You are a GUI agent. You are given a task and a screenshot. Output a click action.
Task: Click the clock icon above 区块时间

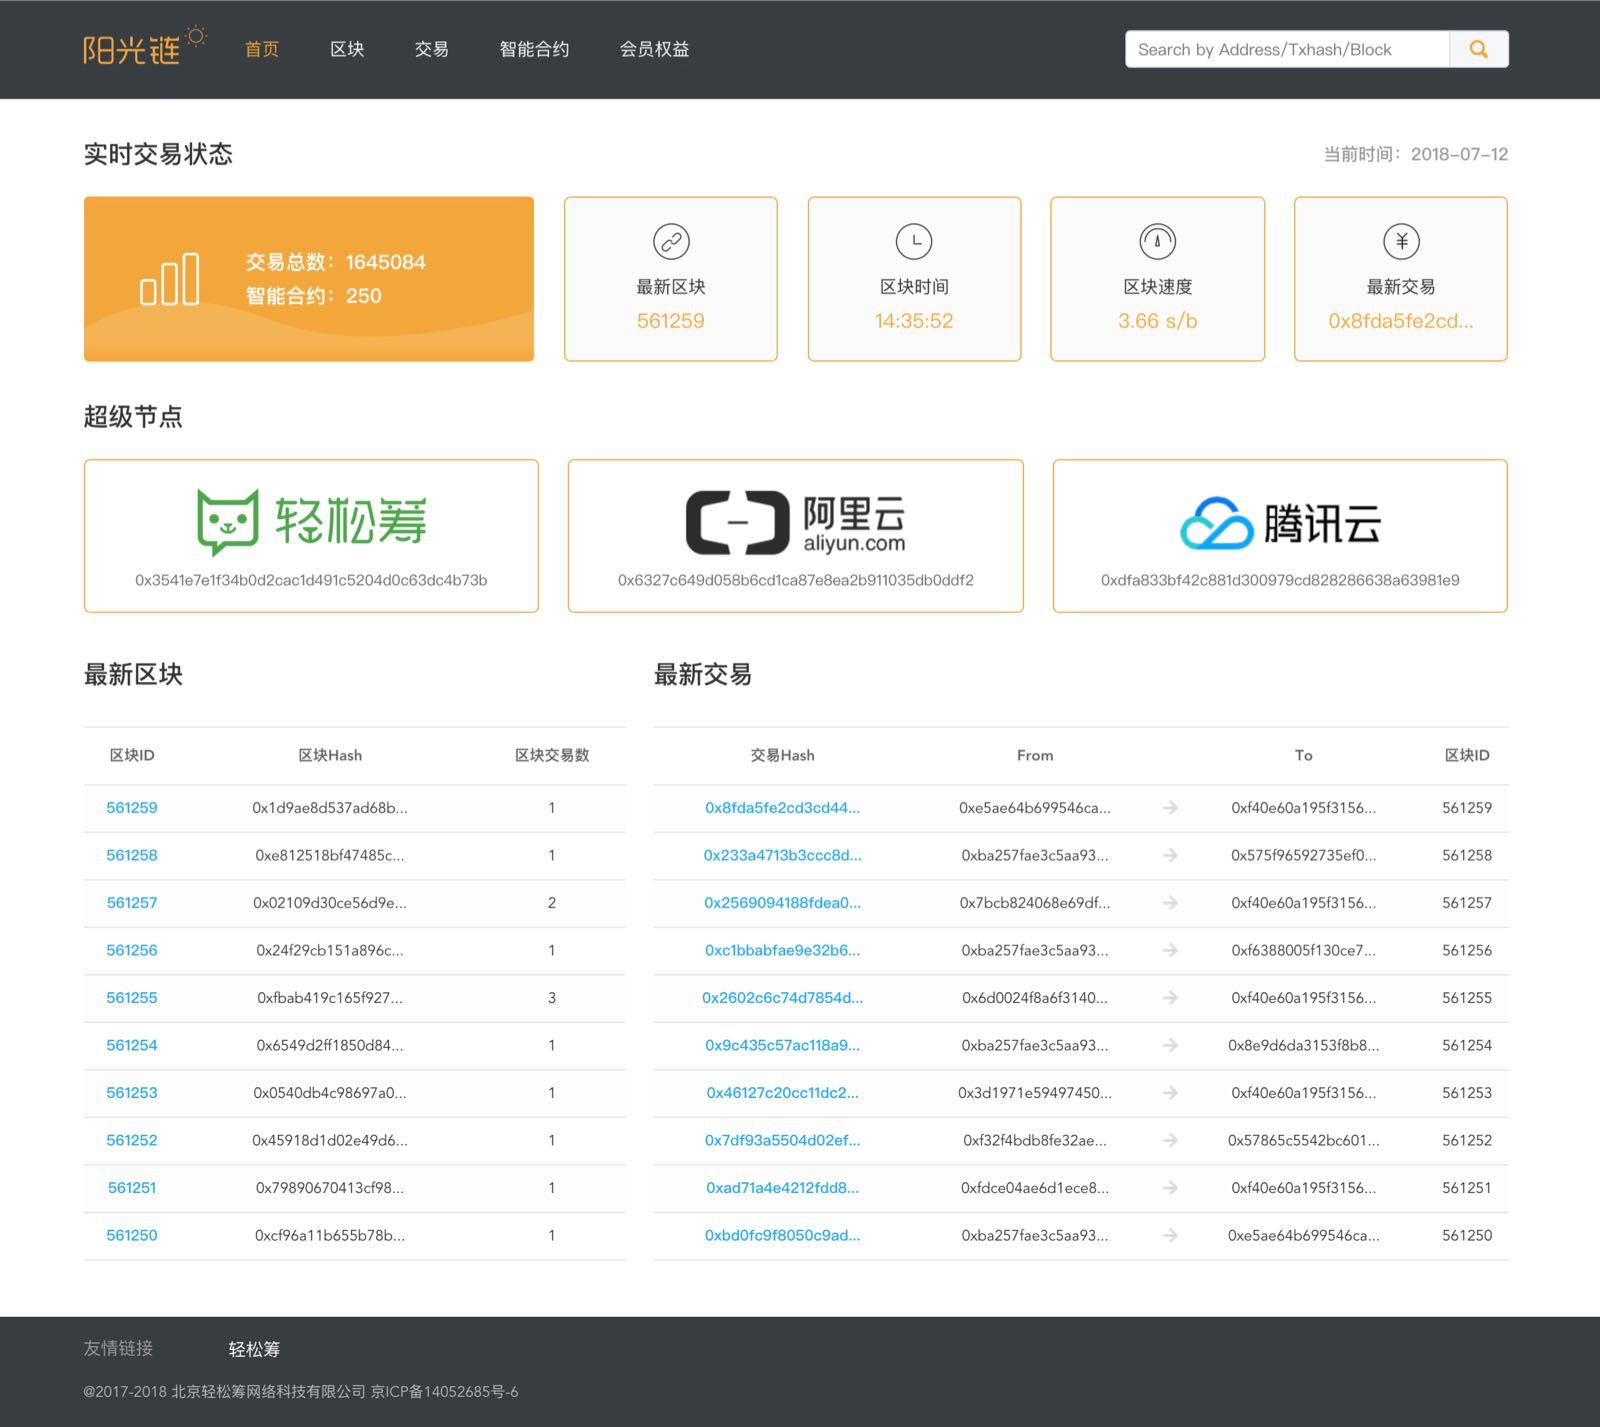(913, 241)
